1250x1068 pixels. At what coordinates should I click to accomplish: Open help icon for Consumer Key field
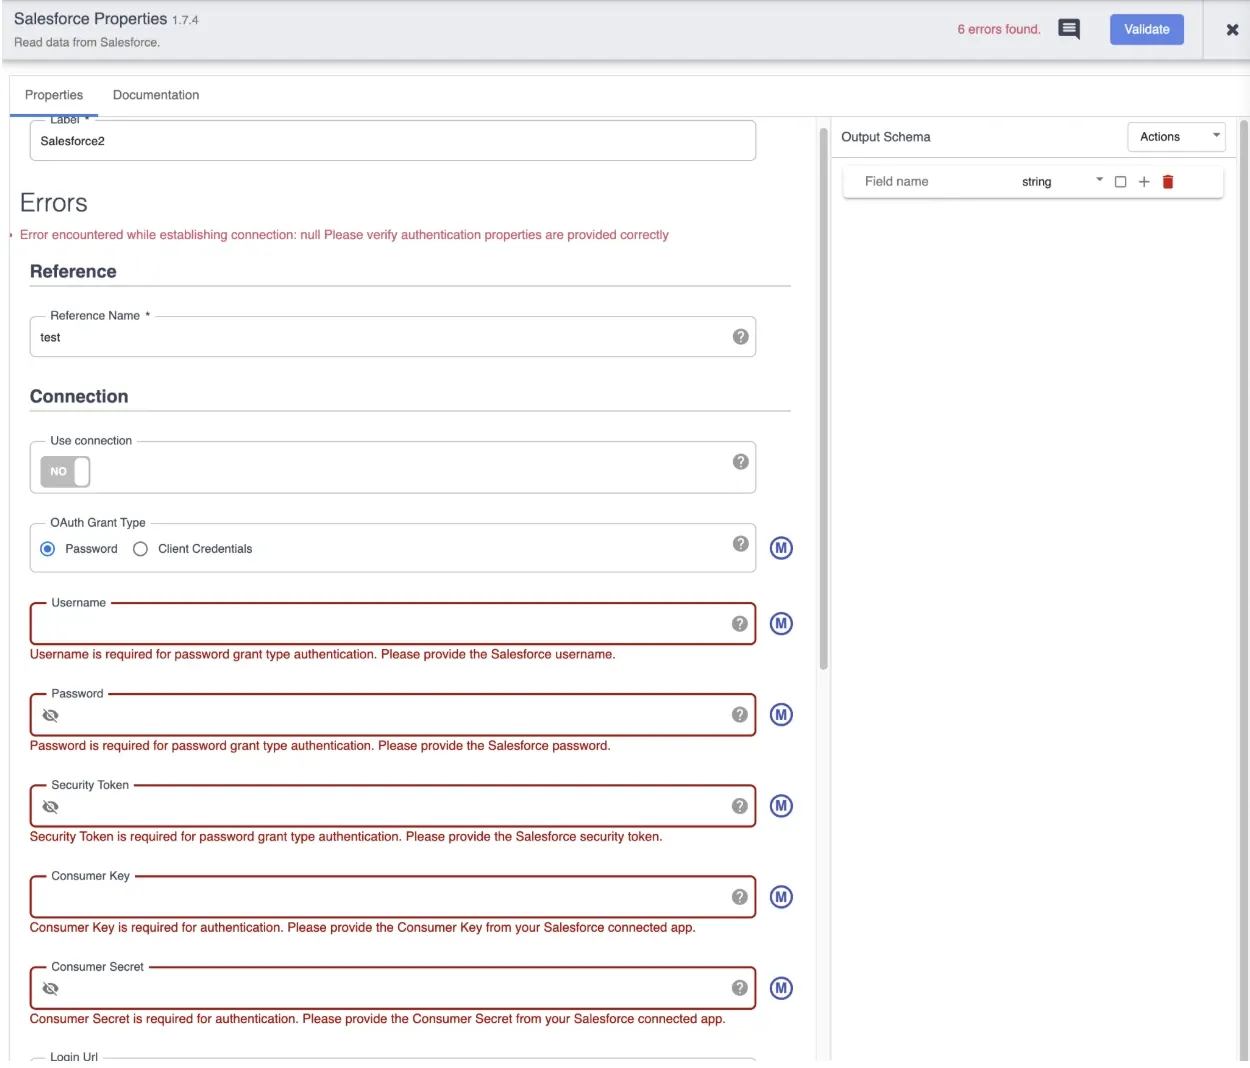click(x=740, y=897)
